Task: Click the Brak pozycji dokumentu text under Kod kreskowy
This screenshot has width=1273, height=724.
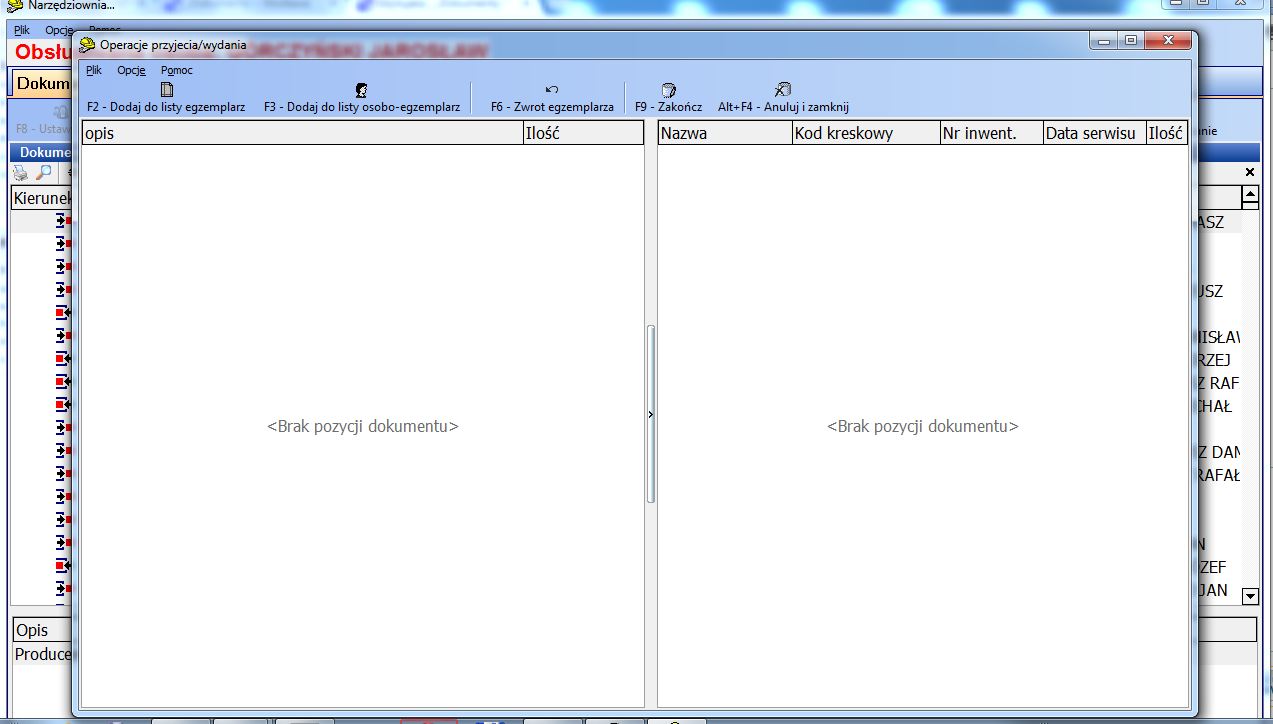Action: [x=923, y=426]
